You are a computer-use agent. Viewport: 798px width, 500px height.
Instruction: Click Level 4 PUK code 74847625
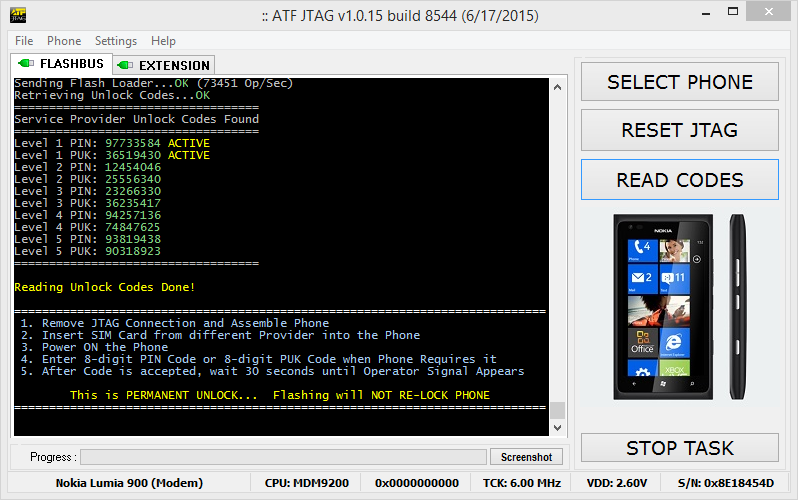click(x=133, y=227)
